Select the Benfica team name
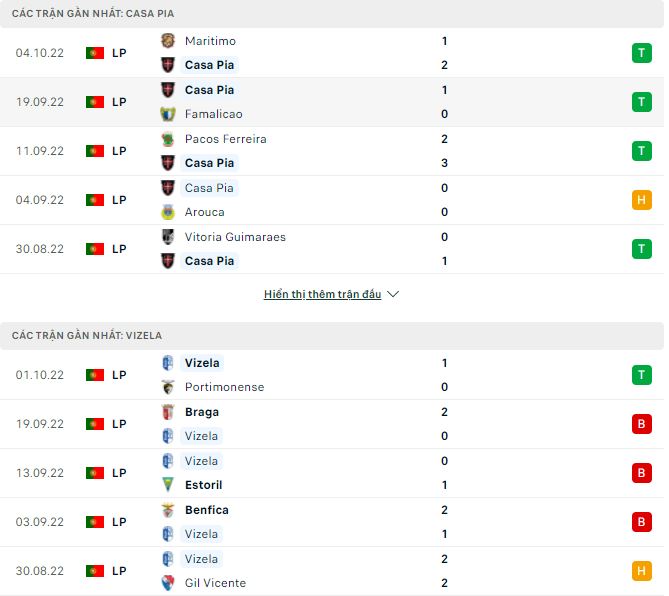Image resolution: width=669 pixels, height=596 pixels. click(x=207, y=510)
